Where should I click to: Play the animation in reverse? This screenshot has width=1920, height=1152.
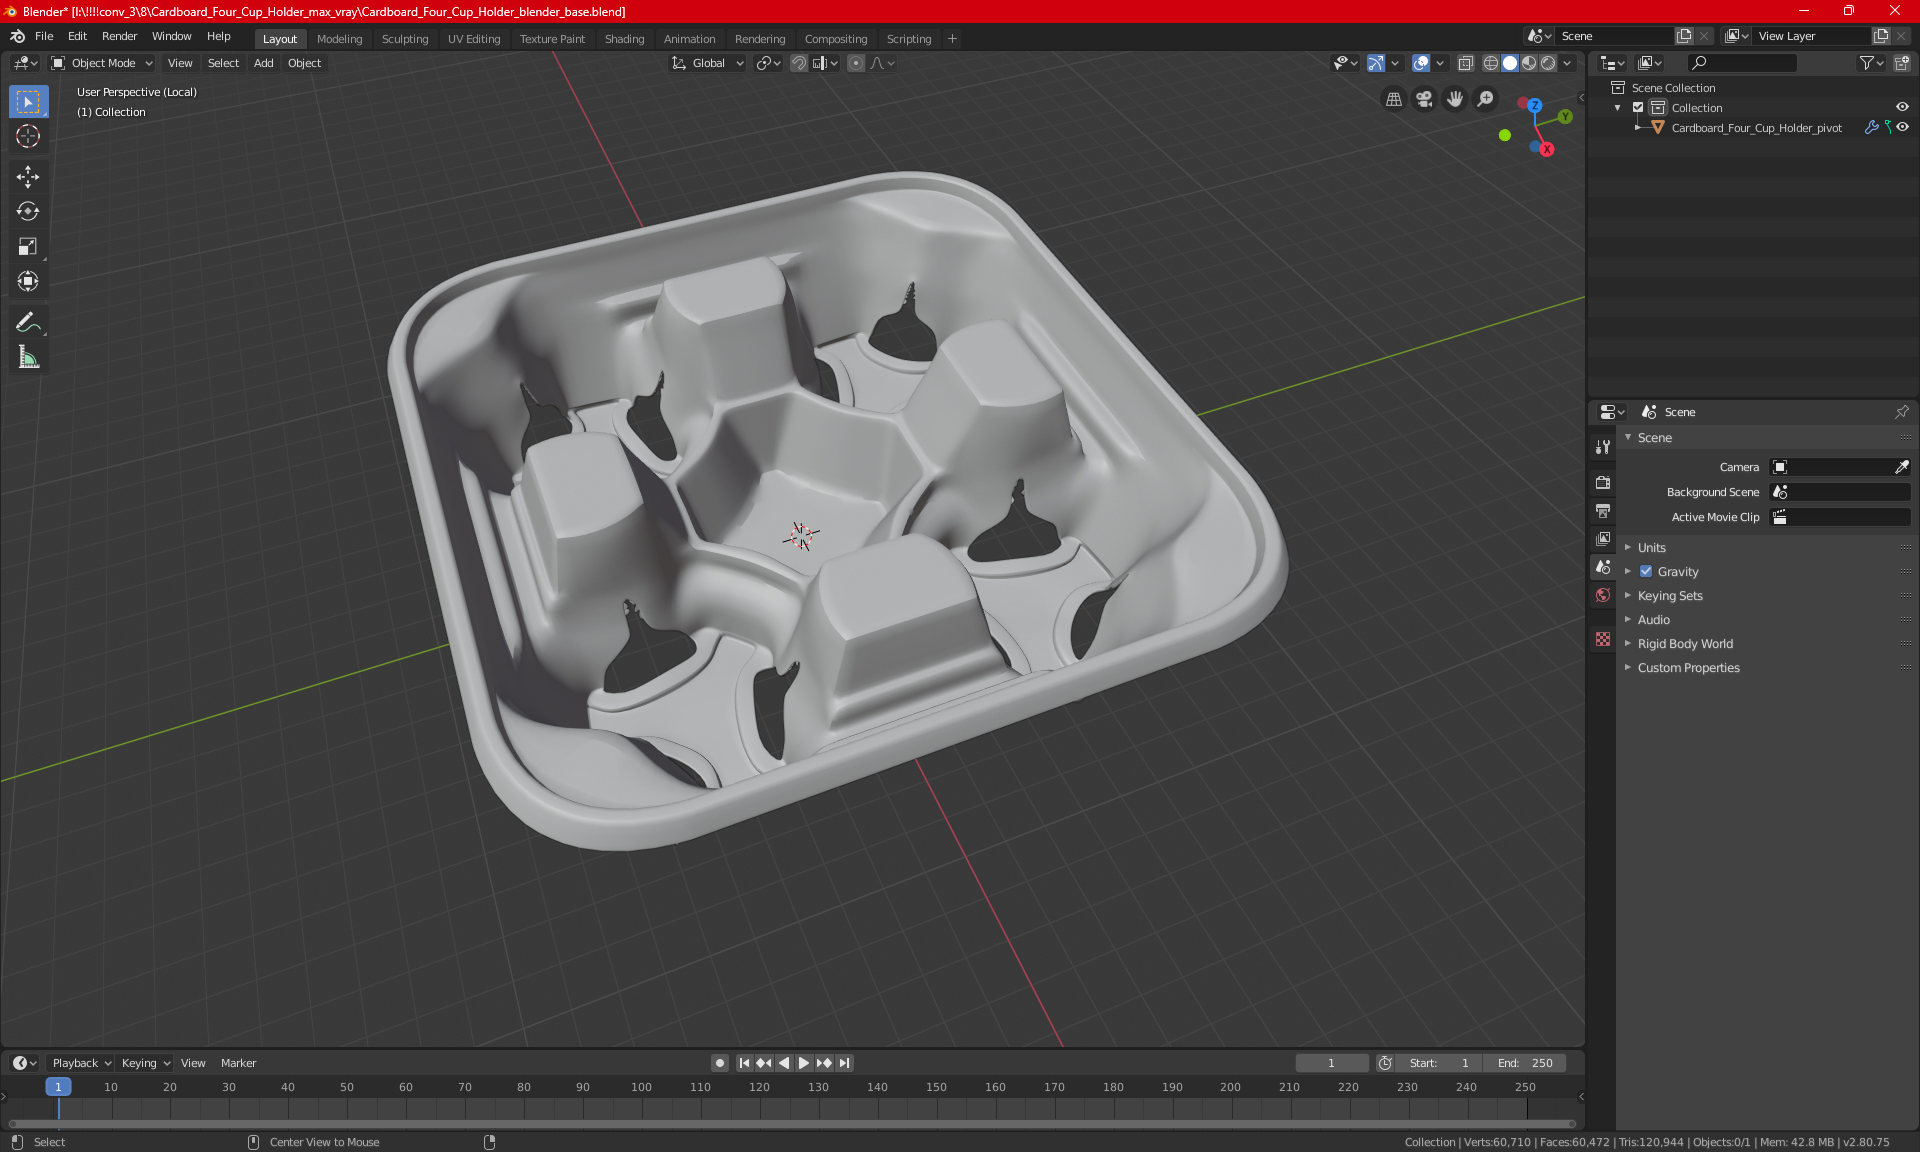tap(784, 1063)
